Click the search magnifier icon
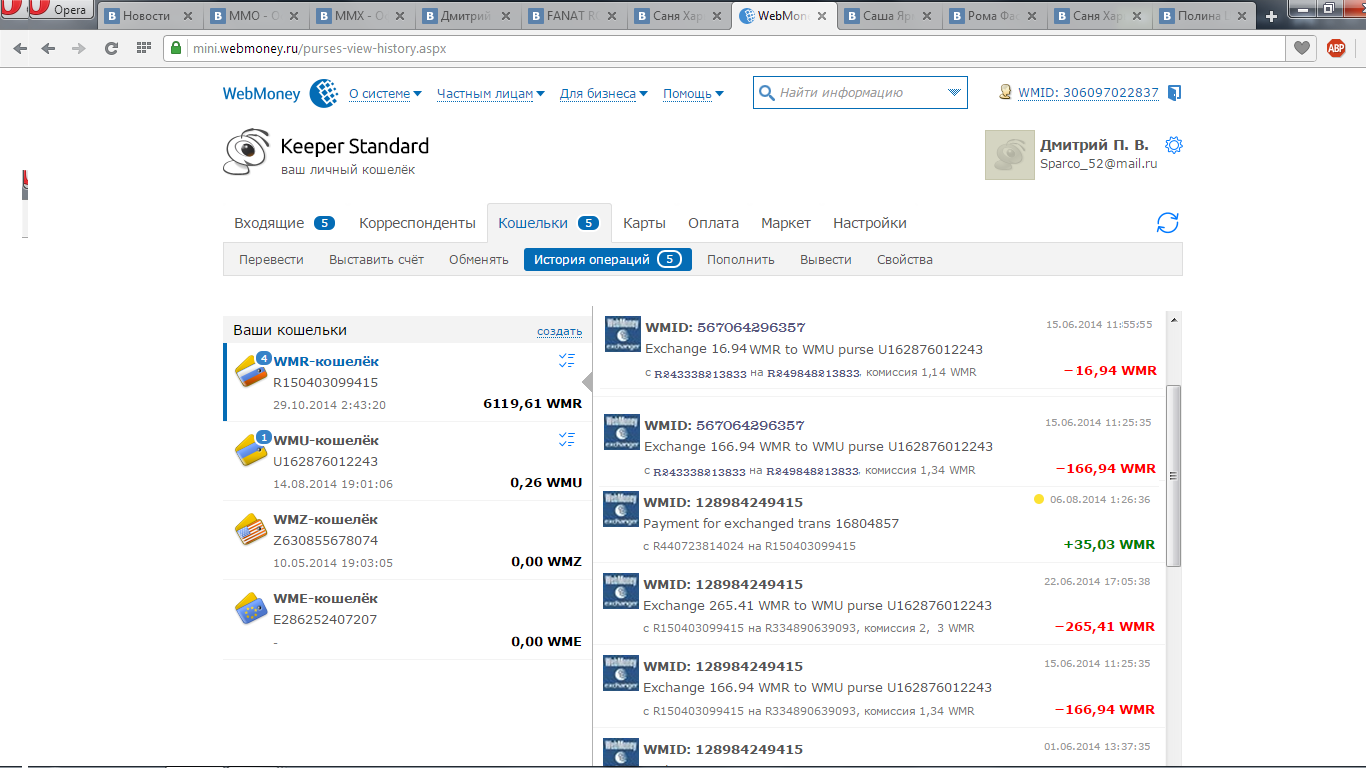Screen dimensions: 1366x768 (767, 93)
